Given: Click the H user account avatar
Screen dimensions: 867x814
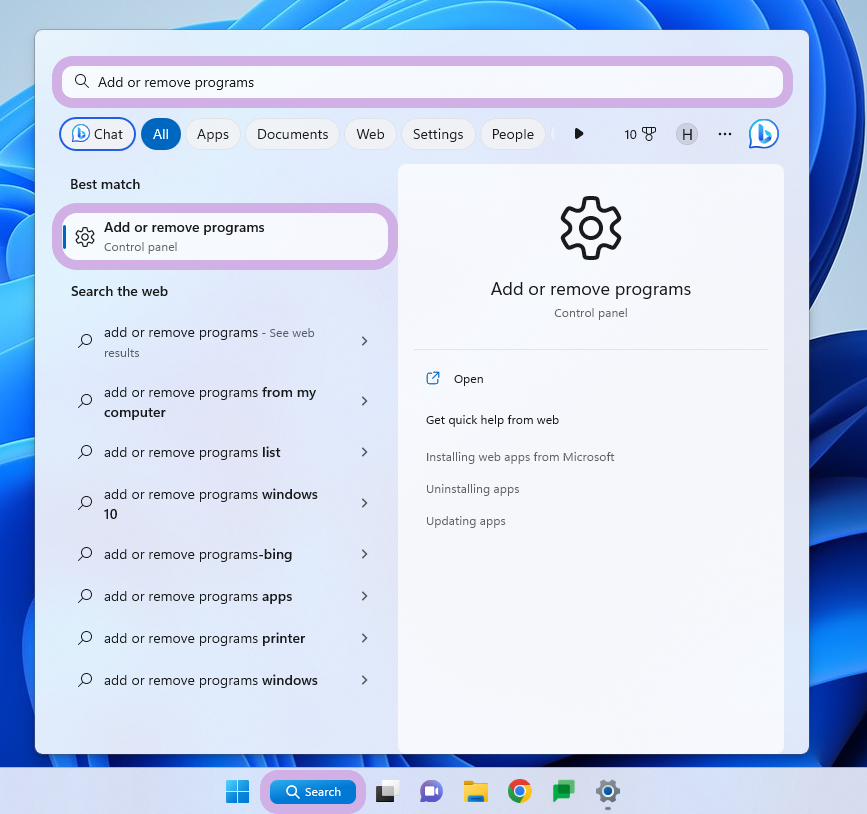Looking at the screenshot, I should coord(687,134).
